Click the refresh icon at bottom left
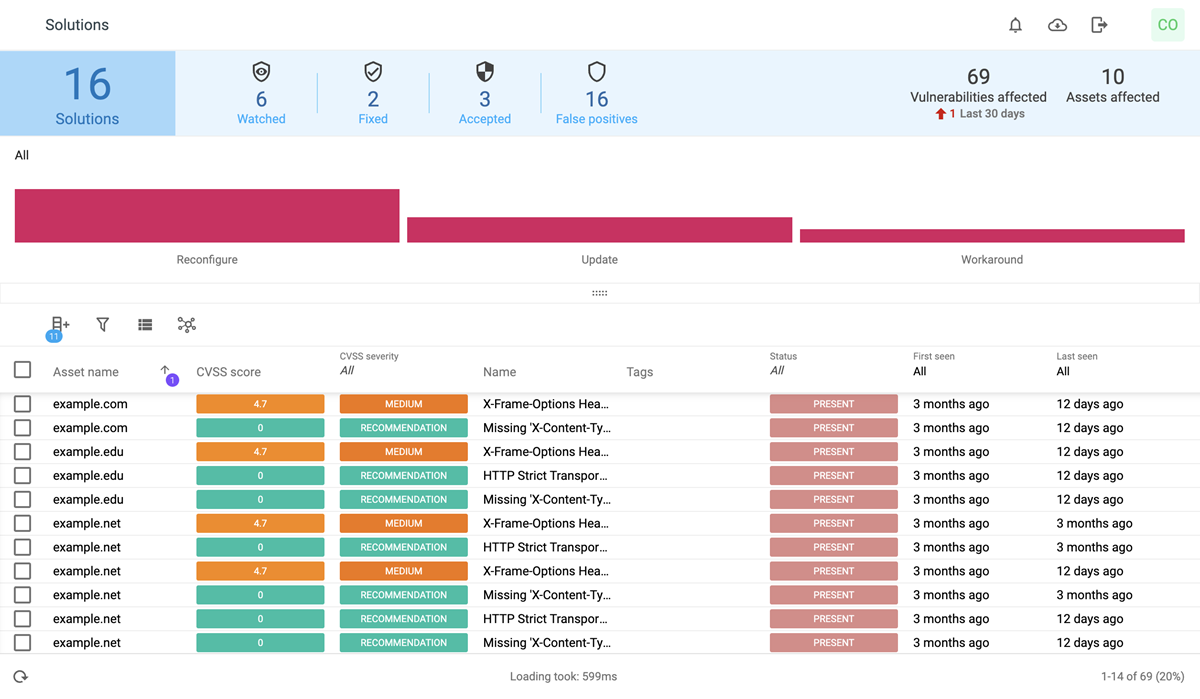 pos(20,677)
